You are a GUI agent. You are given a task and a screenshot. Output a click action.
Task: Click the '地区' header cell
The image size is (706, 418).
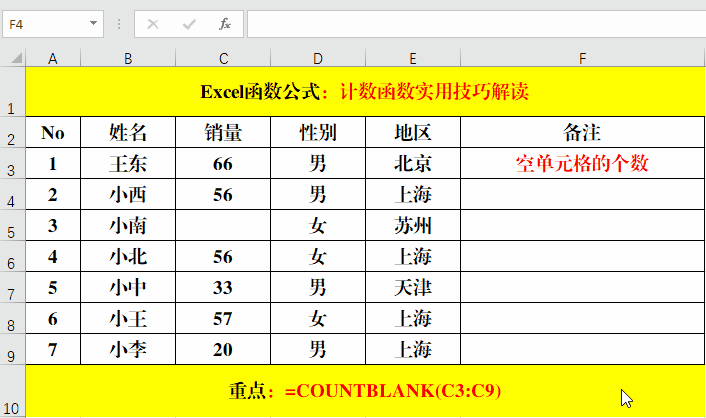click(413, 132)
